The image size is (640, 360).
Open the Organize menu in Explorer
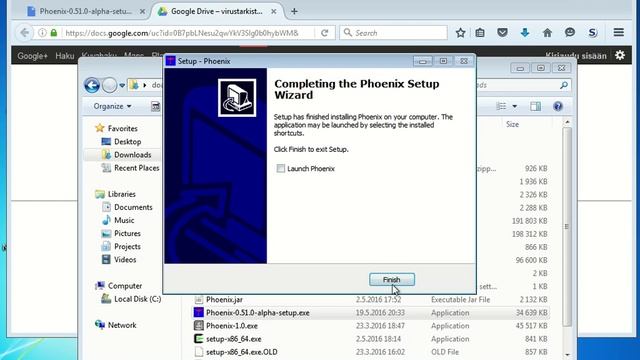click(112, 106)
